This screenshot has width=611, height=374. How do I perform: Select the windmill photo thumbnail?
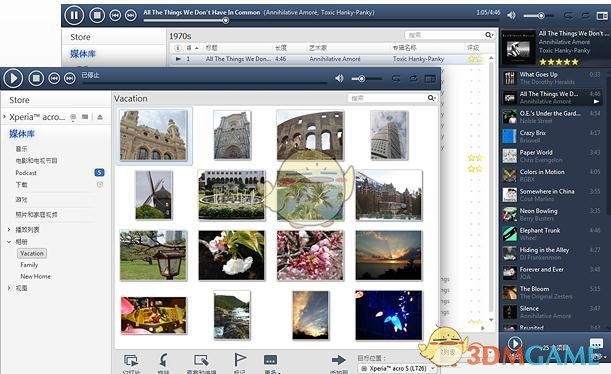pyautogui.click(x=154, y=195)
